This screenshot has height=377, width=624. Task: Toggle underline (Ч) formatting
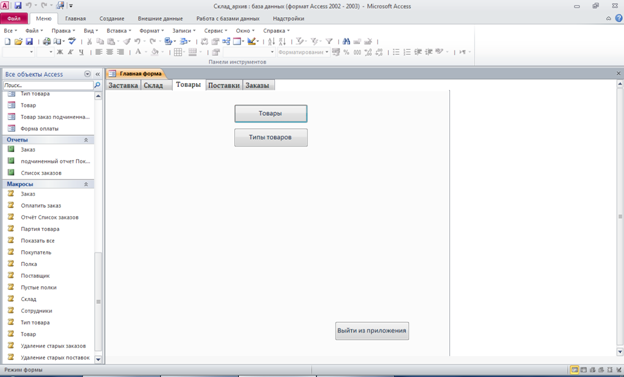(x=81, y=52)
